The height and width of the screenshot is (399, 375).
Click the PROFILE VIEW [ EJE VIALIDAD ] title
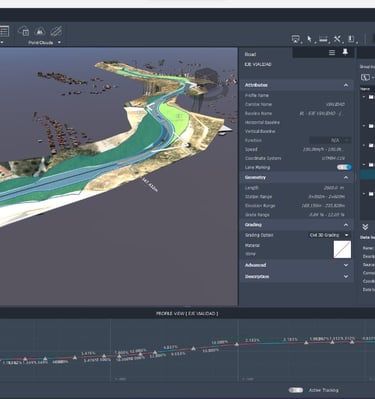(187, 314)
